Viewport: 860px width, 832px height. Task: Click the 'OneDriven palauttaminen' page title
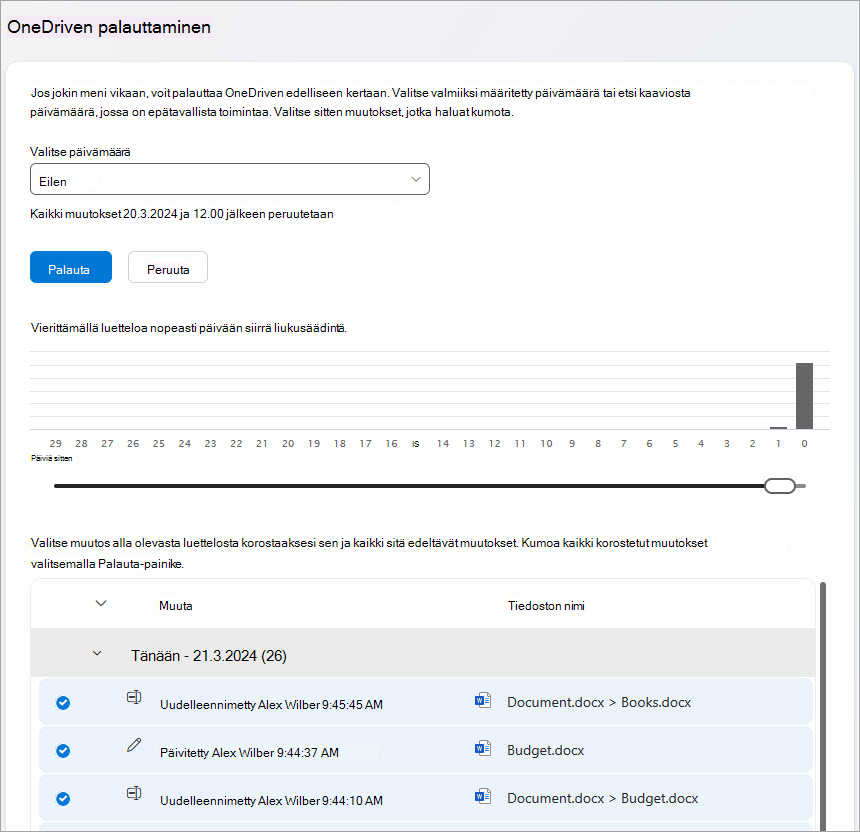(109, 27)
